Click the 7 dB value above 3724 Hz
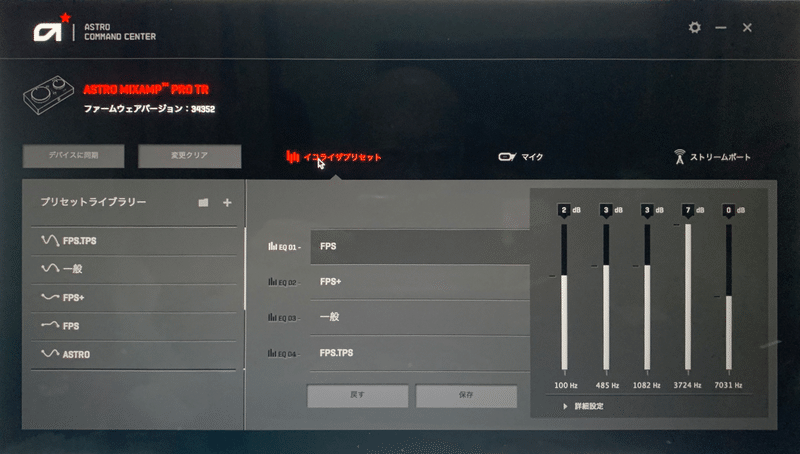Viewport: 800px width, 454px height. click(x=688, y=210)
